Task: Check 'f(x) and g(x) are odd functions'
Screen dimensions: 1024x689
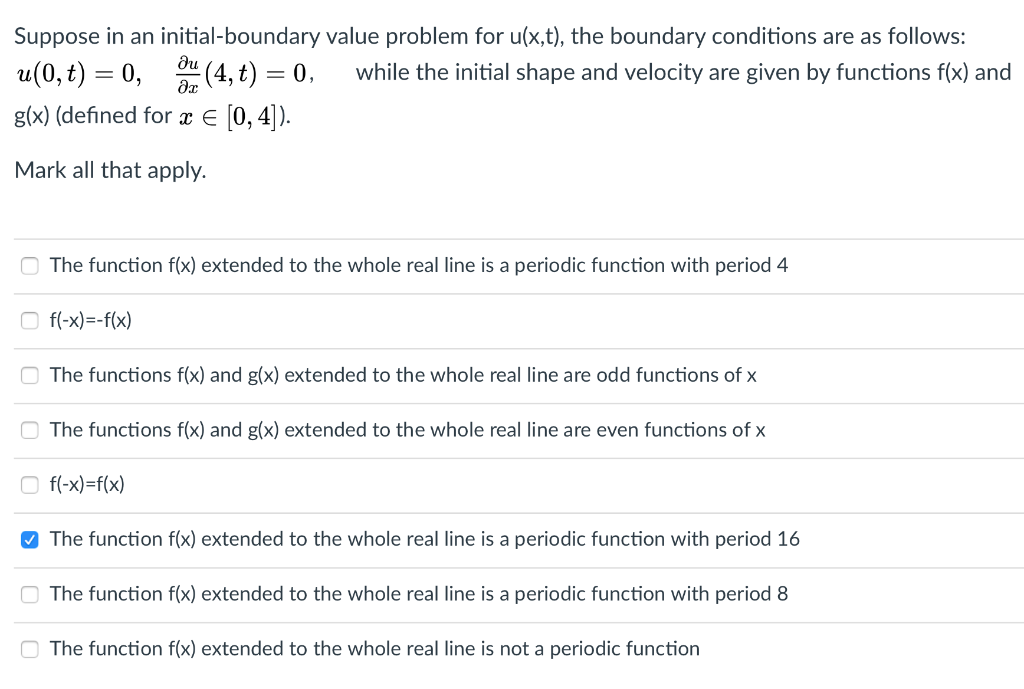Action: click(29, 375)
